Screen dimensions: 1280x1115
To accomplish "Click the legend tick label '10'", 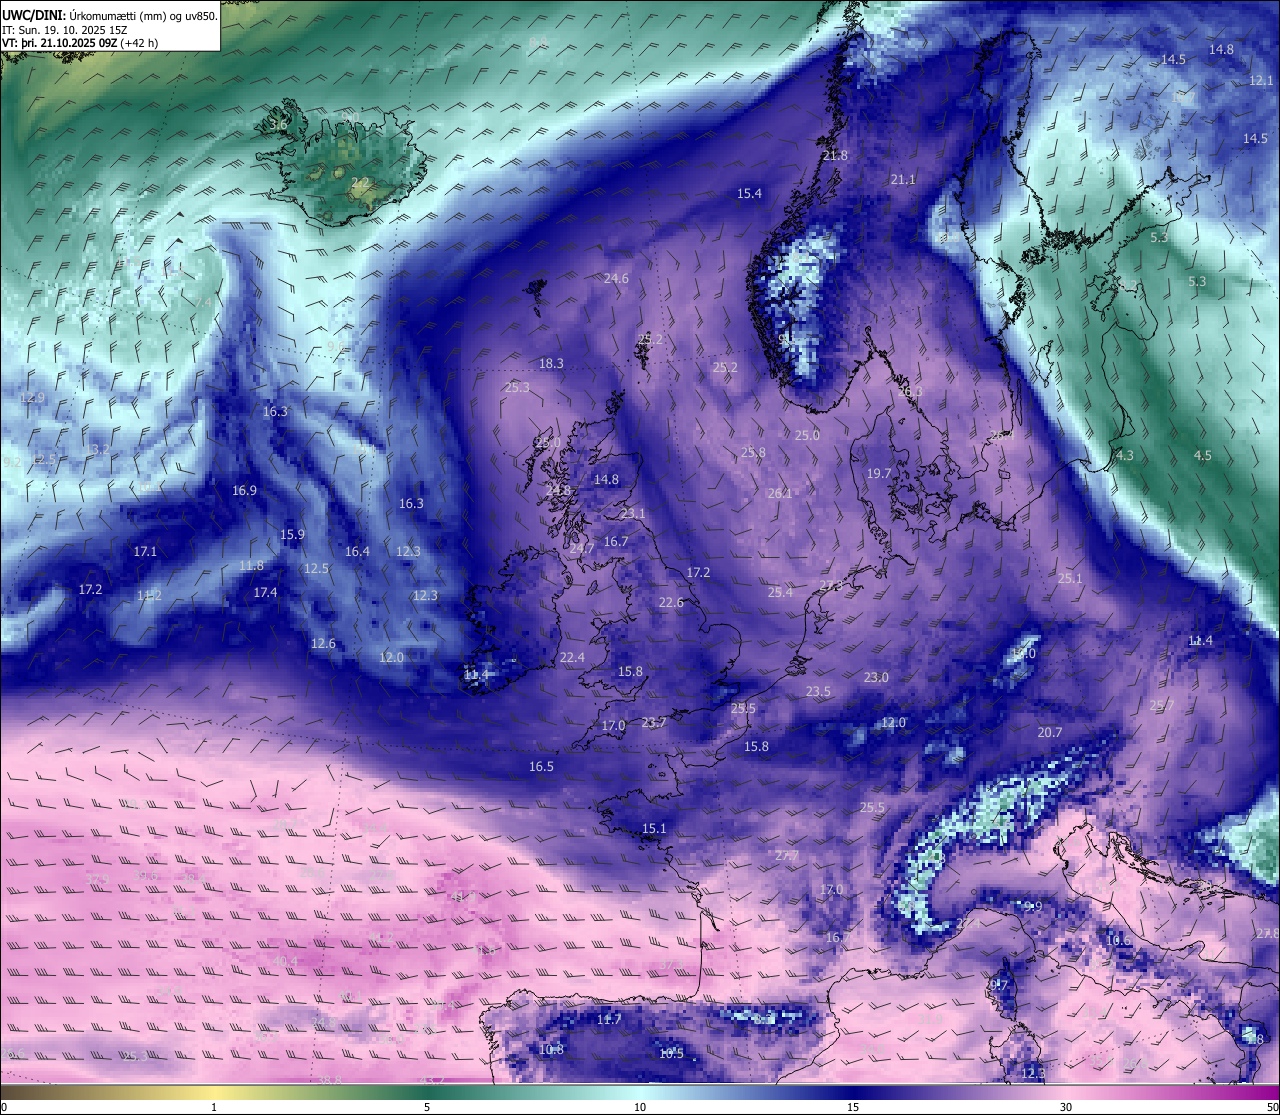I will (640, 1107).
